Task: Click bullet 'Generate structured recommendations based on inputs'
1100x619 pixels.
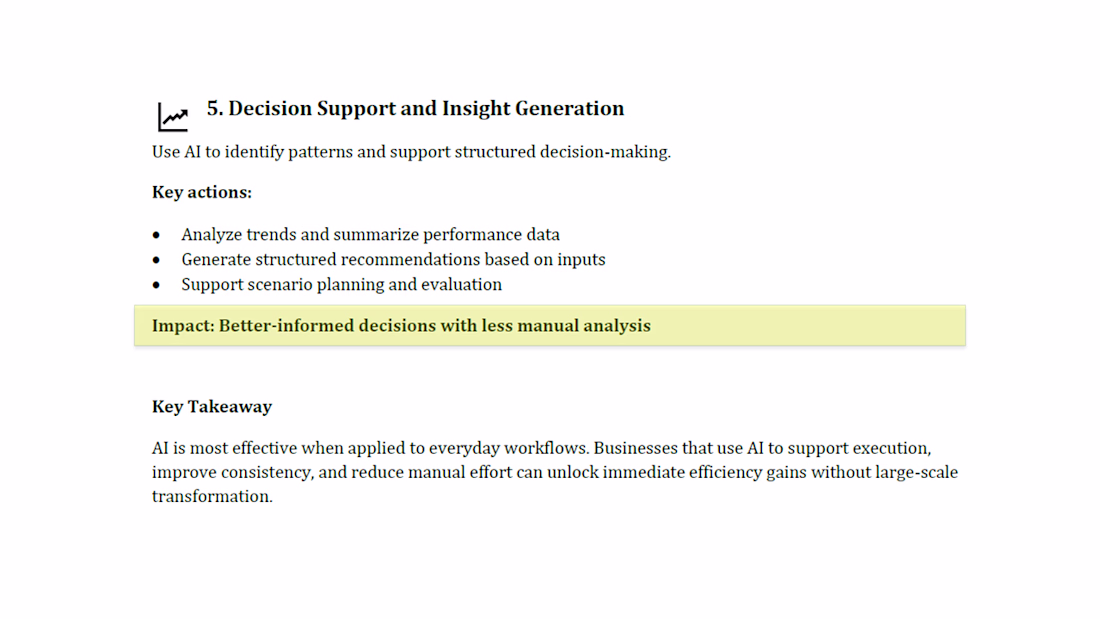Action: coord(393,260)
